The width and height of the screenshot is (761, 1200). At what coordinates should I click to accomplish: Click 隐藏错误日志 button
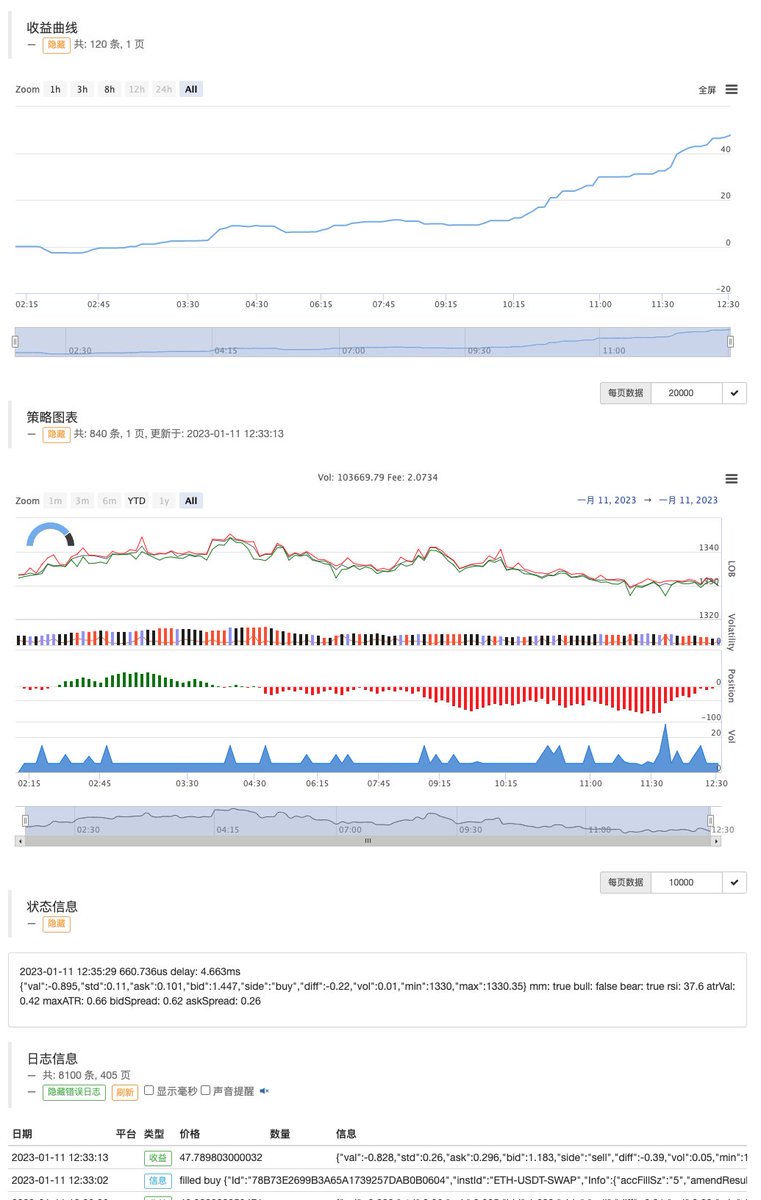coord(73,1091)
